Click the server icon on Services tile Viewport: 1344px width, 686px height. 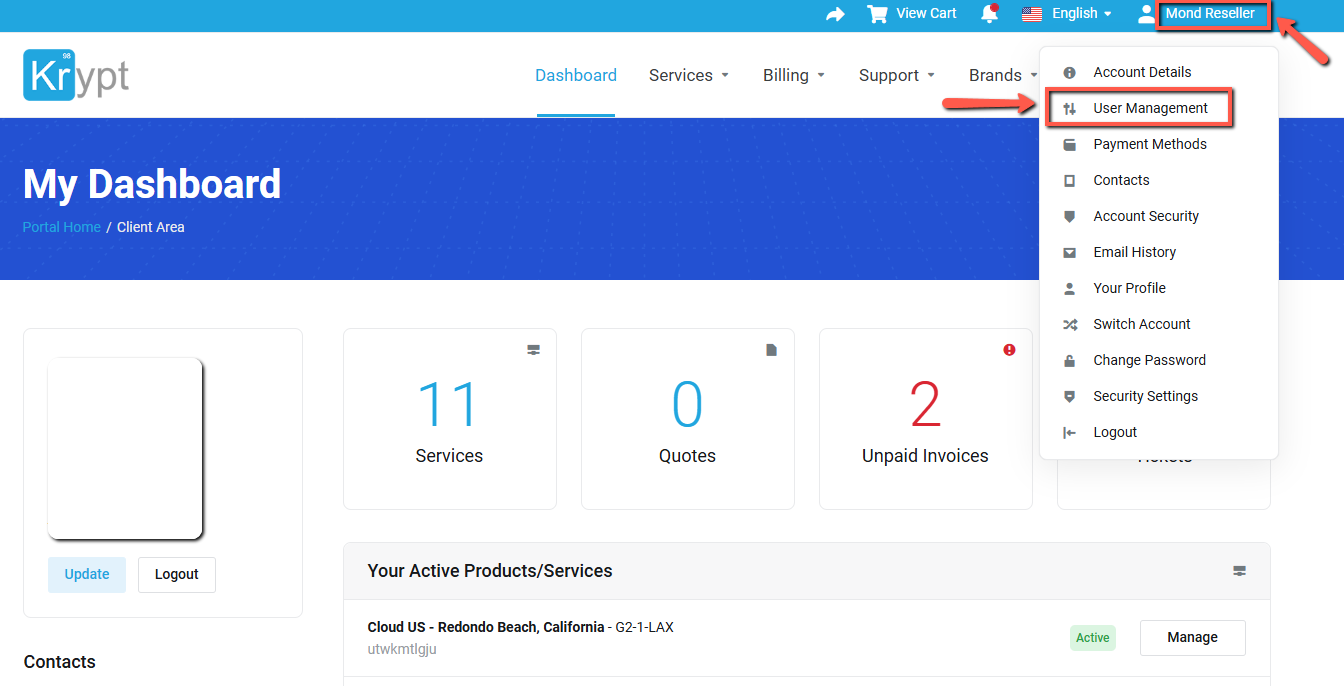click(x=534, y=350)
